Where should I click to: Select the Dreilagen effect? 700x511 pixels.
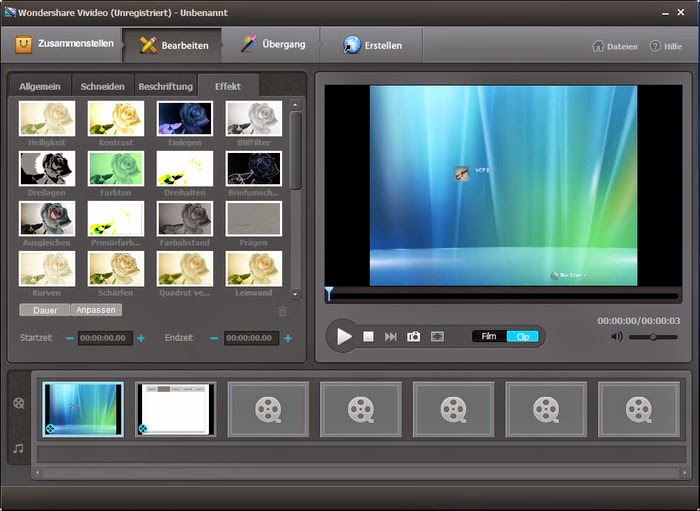[x=47, y=168]
